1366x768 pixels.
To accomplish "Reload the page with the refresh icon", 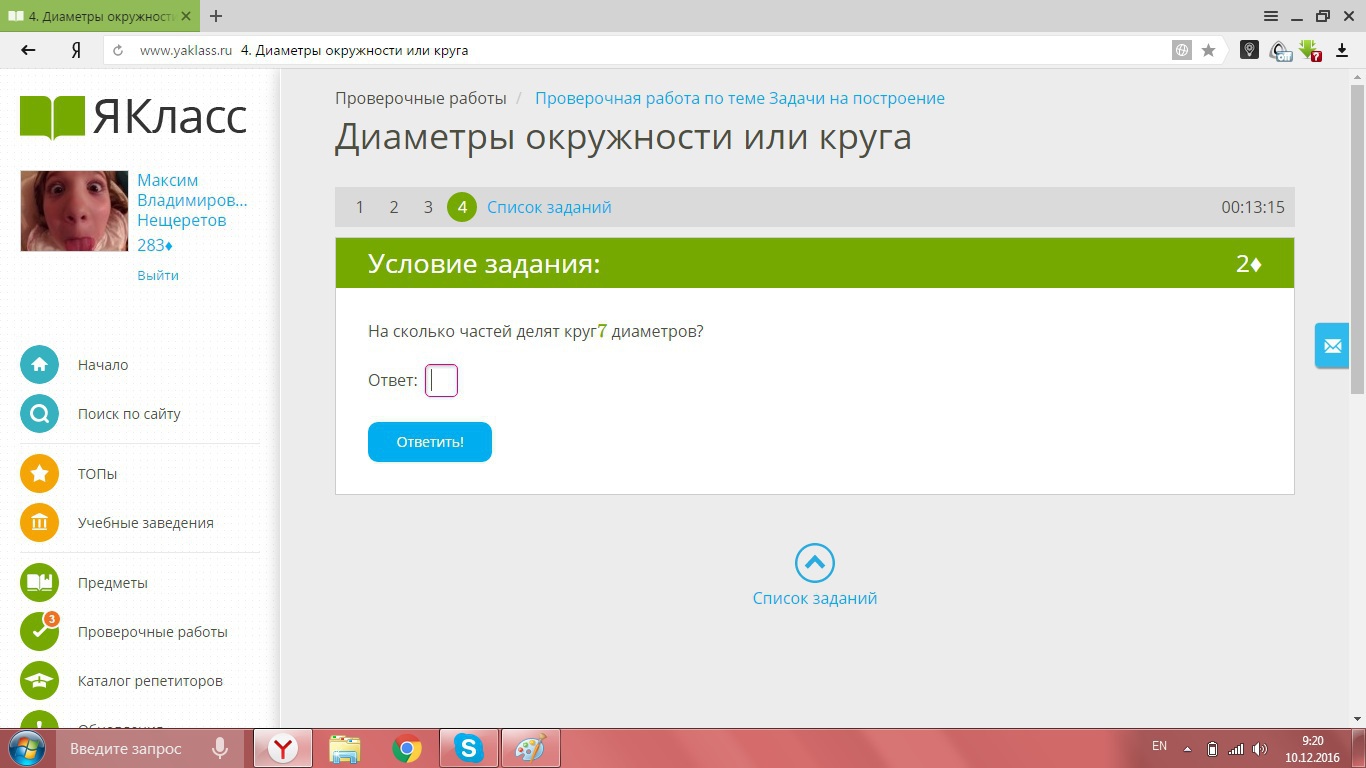I will 119,50.
